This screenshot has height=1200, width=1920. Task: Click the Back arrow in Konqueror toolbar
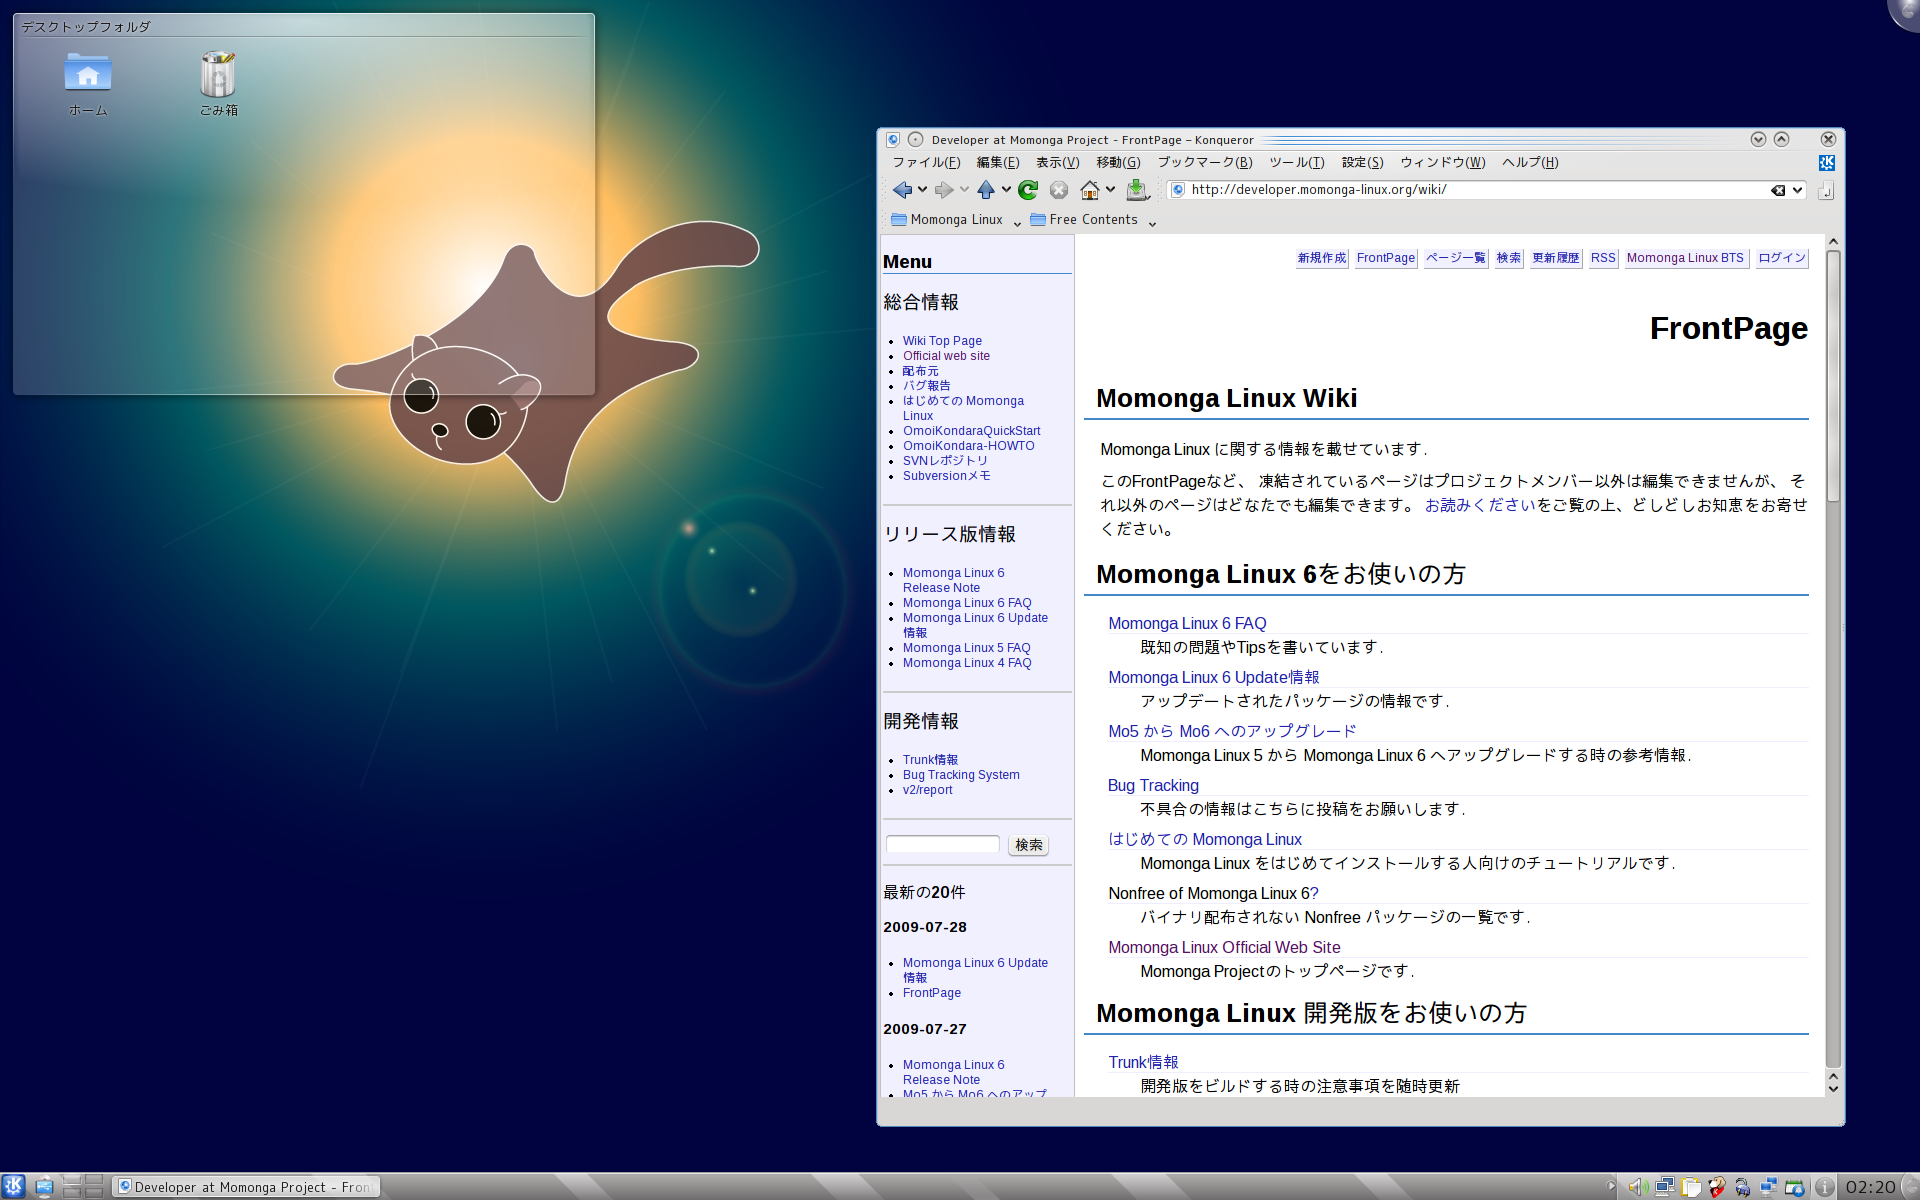[902, 190]
